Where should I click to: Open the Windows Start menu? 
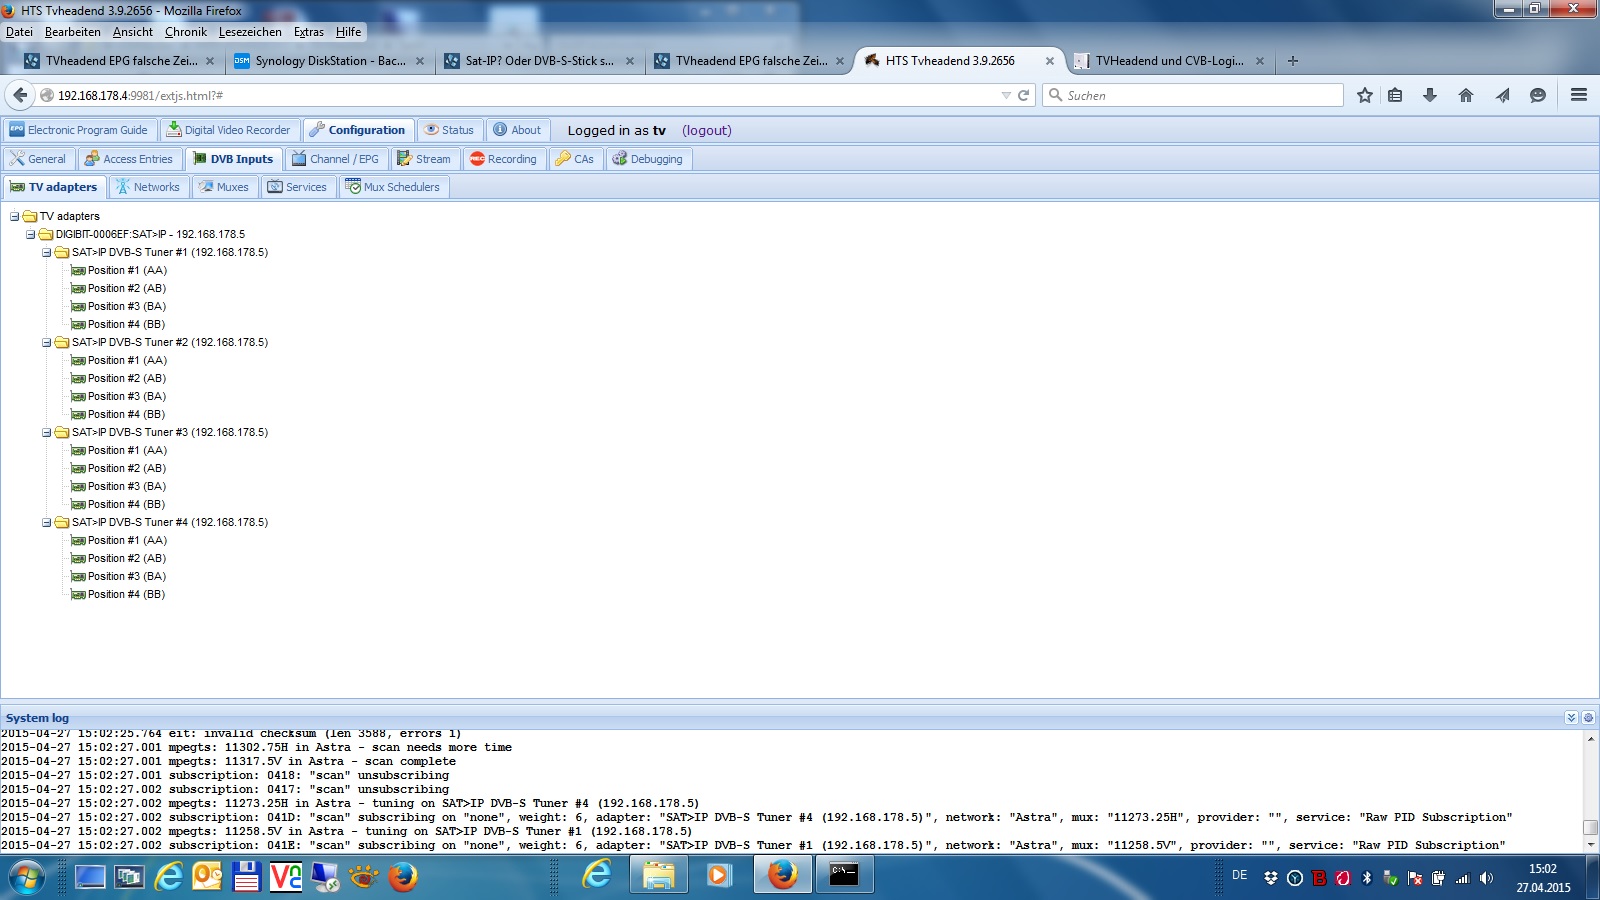pos(26,877)
